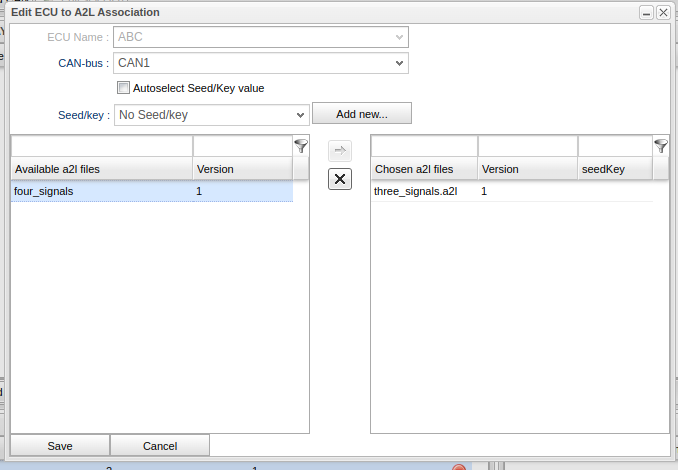678x470 pixels.
Task: Focus the filter field above Available a2l files
Action: [101, 146]
